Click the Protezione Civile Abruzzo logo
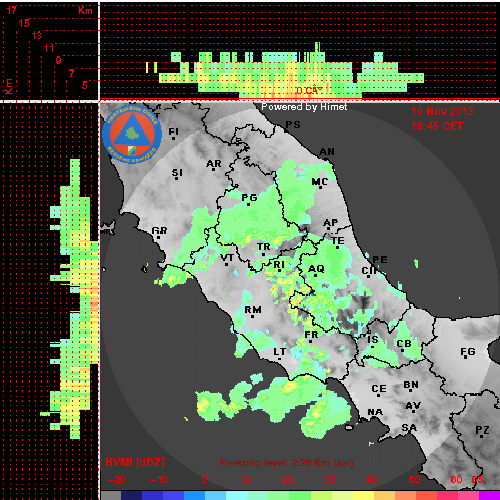 [132, 134]
